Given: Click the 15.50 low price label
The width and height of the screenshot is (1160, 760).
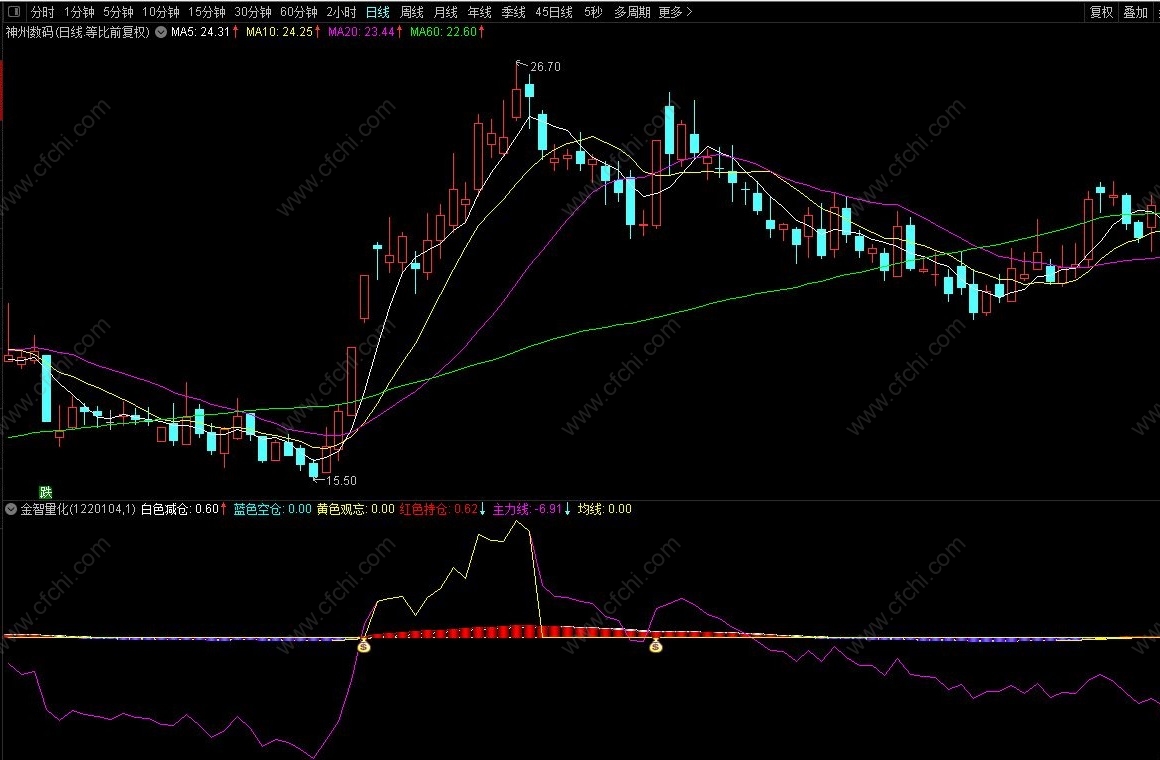Looking at the screenshot, I should coord(341,480).
